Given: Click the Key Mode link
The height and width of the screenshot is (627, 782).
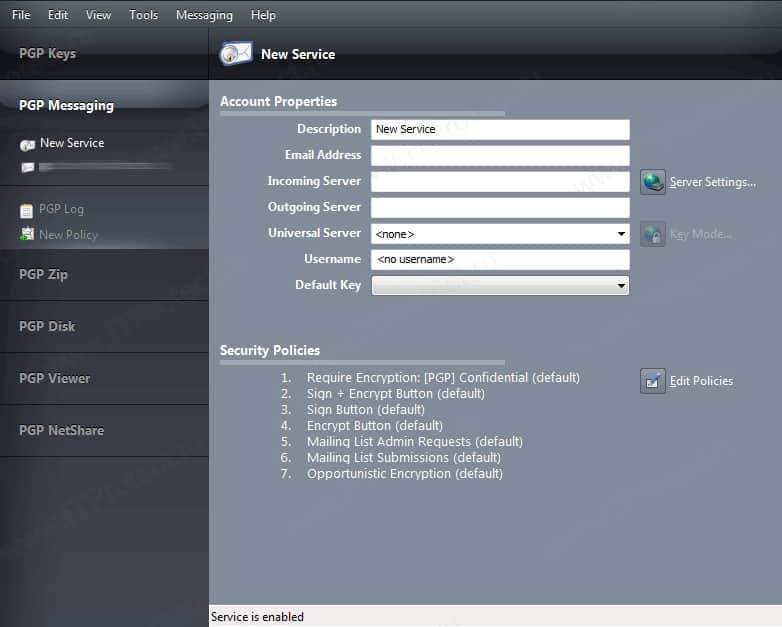Looking at the screenshot, I should tap(701, 234).
